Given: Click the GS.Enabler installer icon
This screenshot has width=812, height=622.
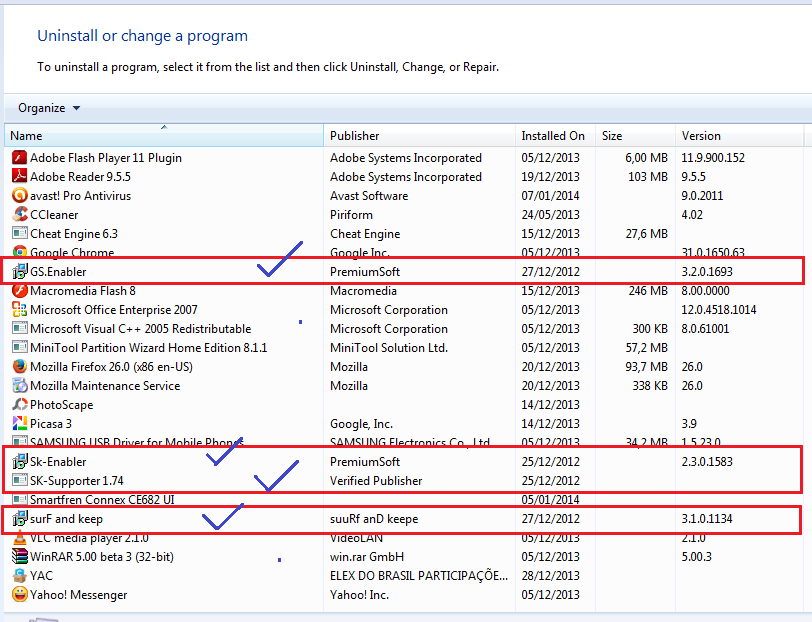Looking at the screenshot, I should click(20, 271).
